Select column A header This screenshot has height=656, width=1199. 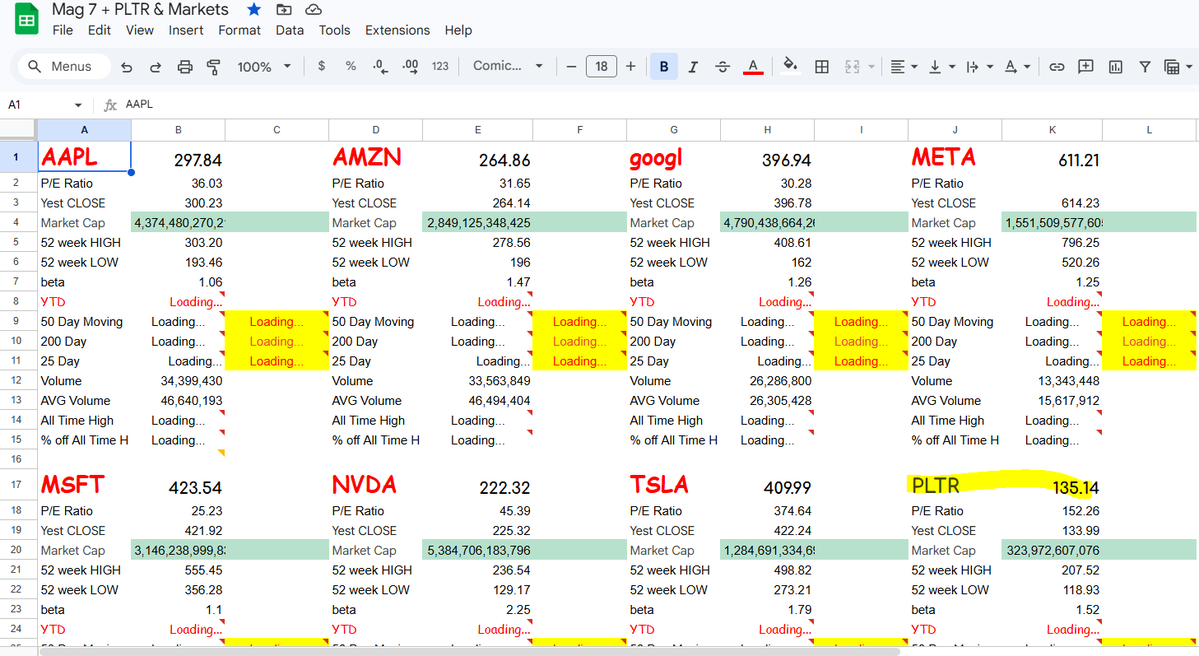click(x=84, y=130)
